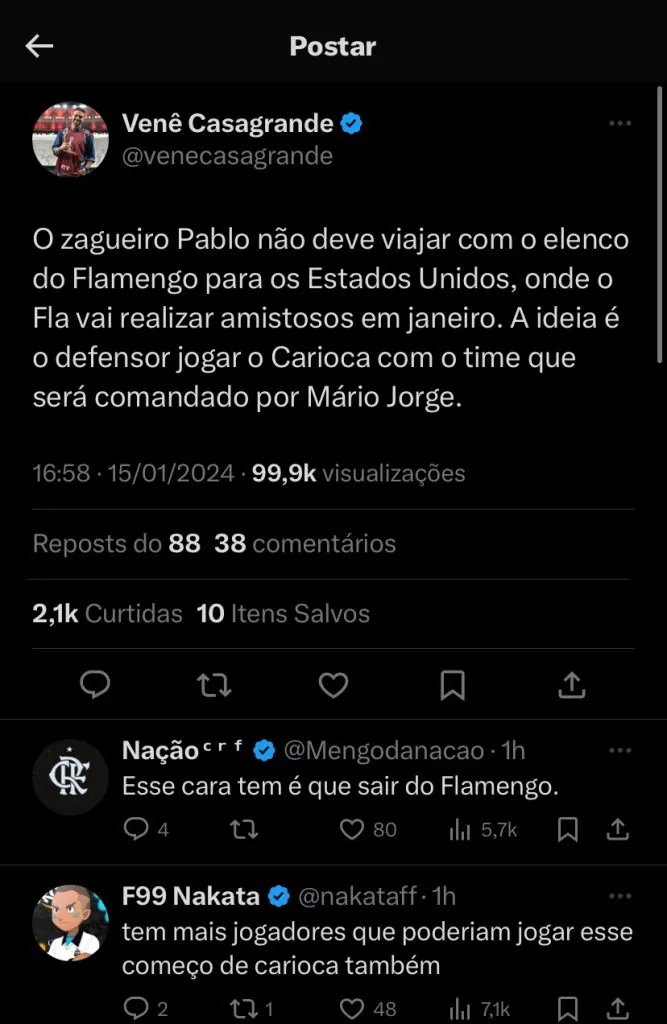Repost the main post about Pablo
667x1024 pixels.
tap(214, 684)
